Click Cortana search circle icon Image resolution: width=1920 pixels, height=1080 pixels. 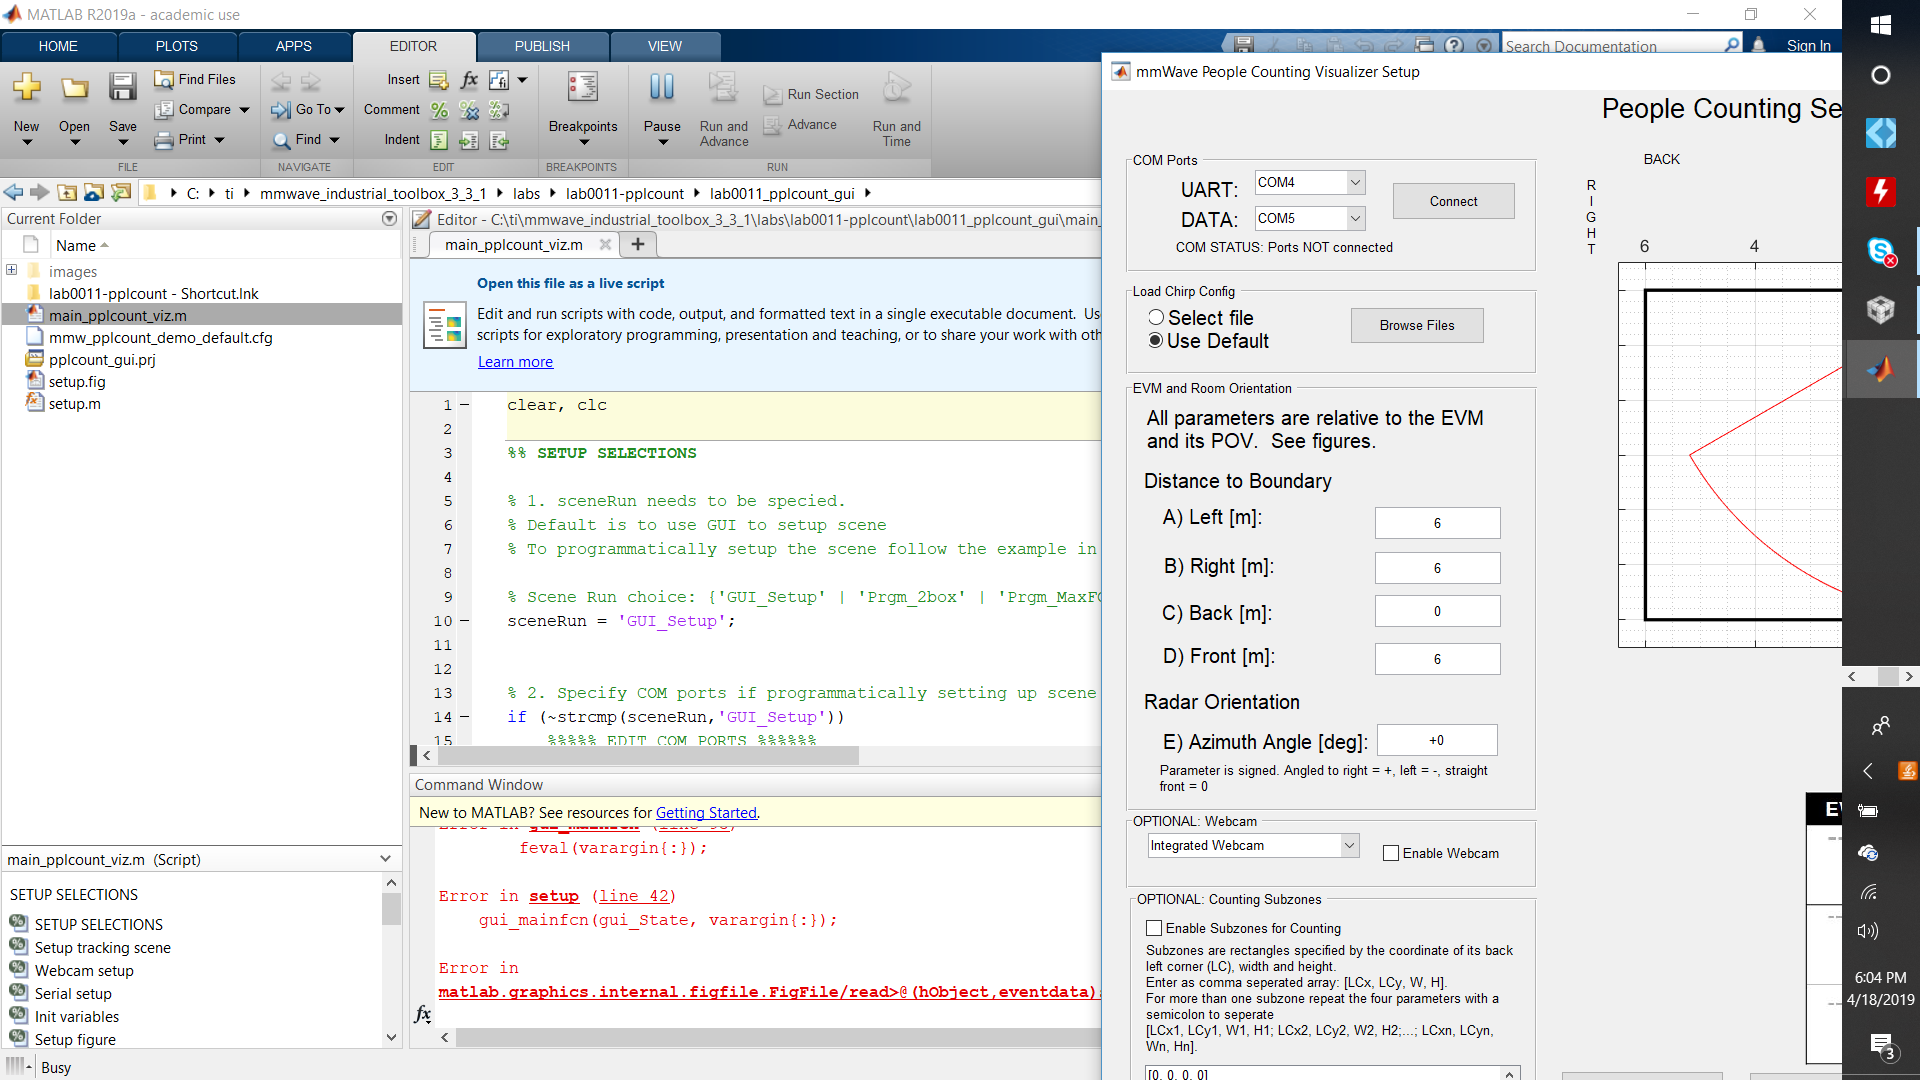pyautogui.click(x=1880, y=75)
